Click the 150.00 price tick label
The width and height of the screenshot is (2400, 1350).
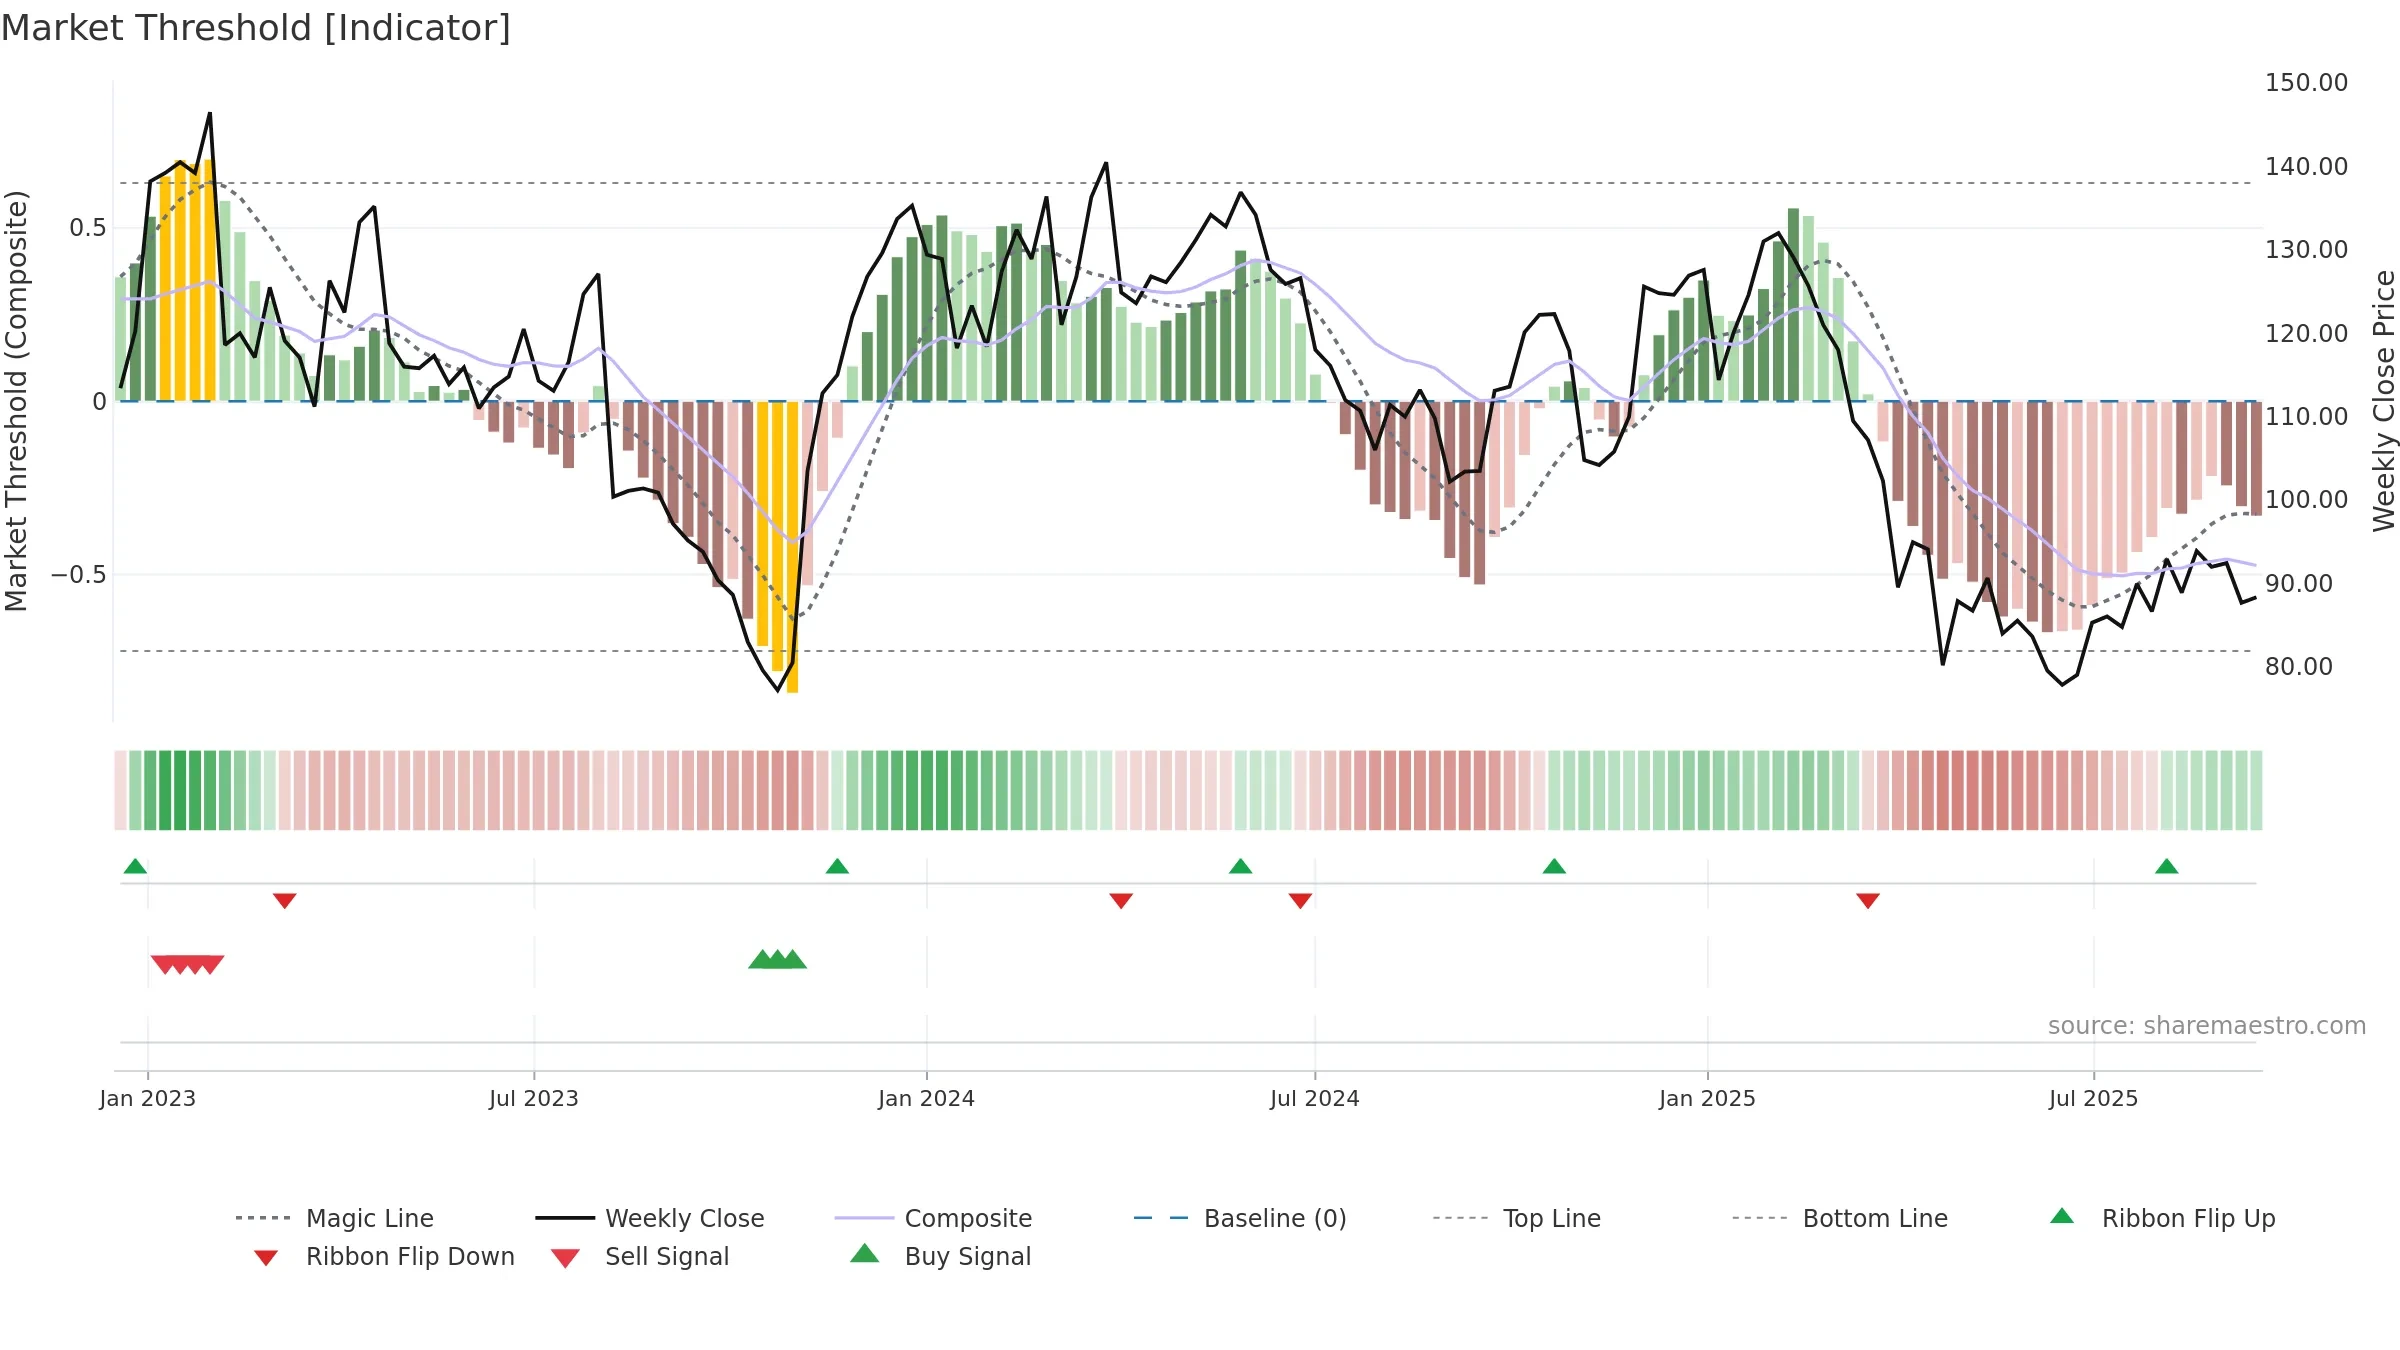coord(2306,83)
